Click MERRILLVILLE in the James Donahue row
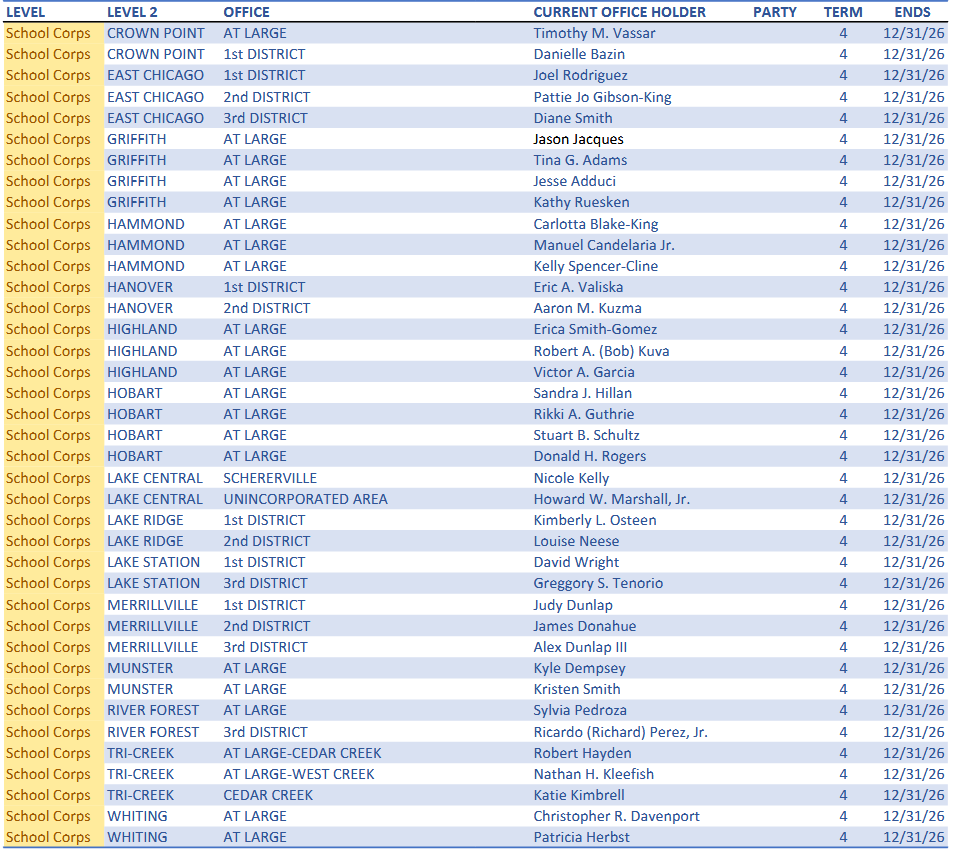The image size is (955, 850). tap(152, 626)
